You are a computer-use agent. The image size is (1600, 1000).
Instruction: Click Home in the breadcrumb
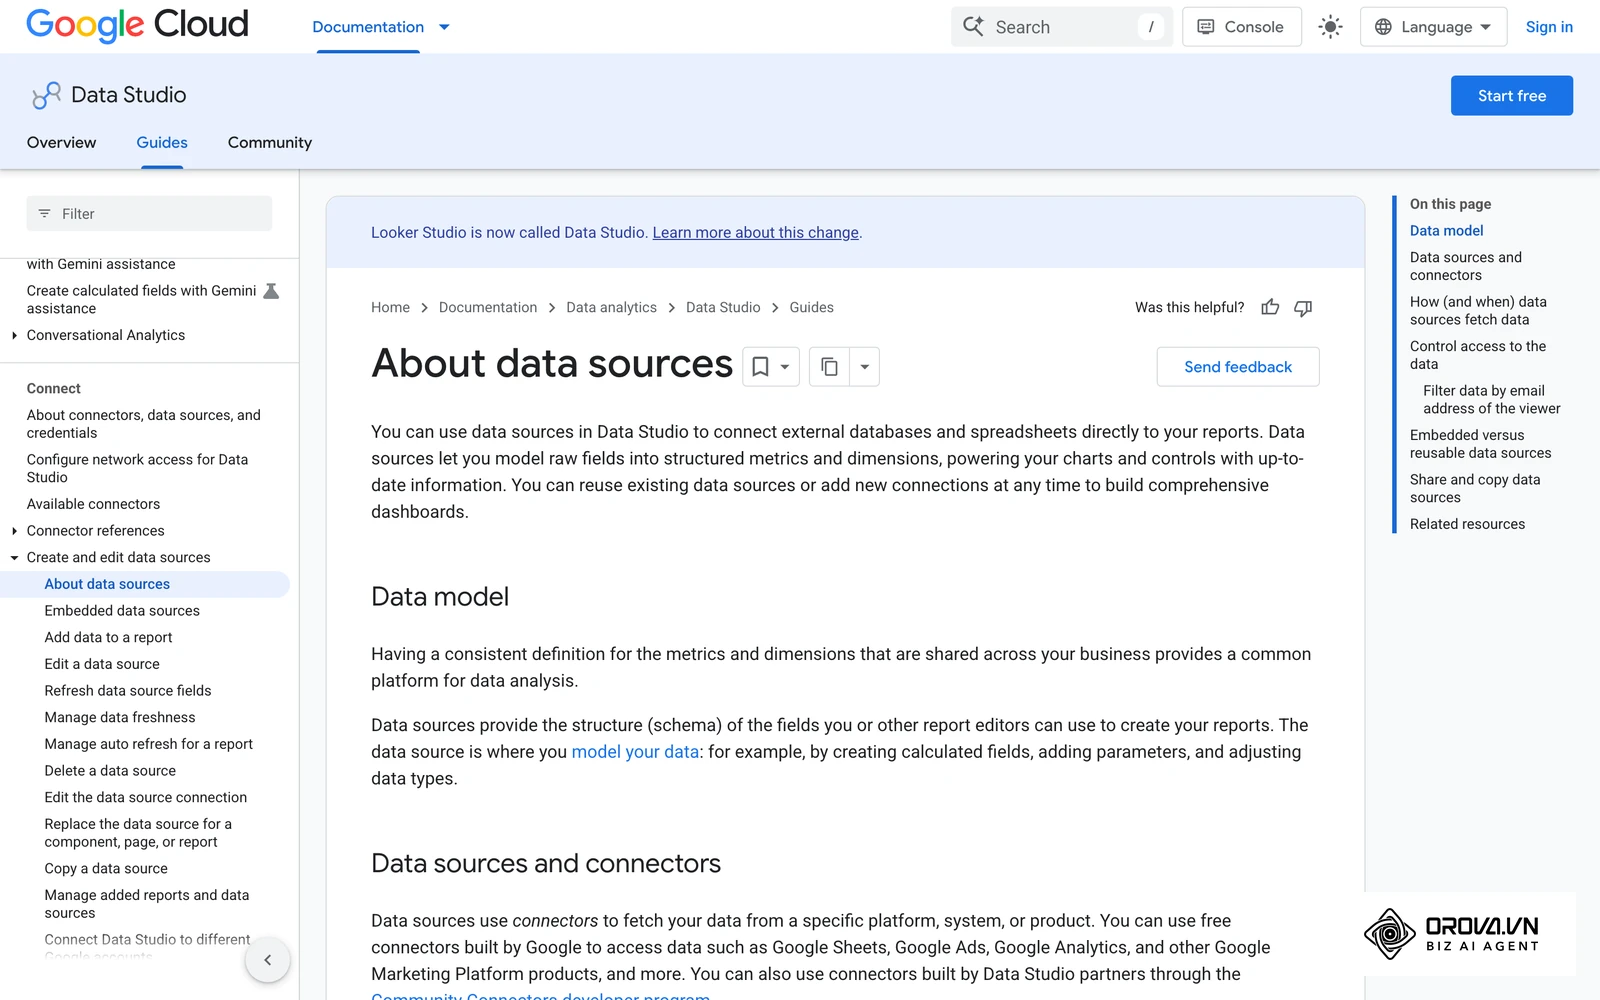point(390,307)
